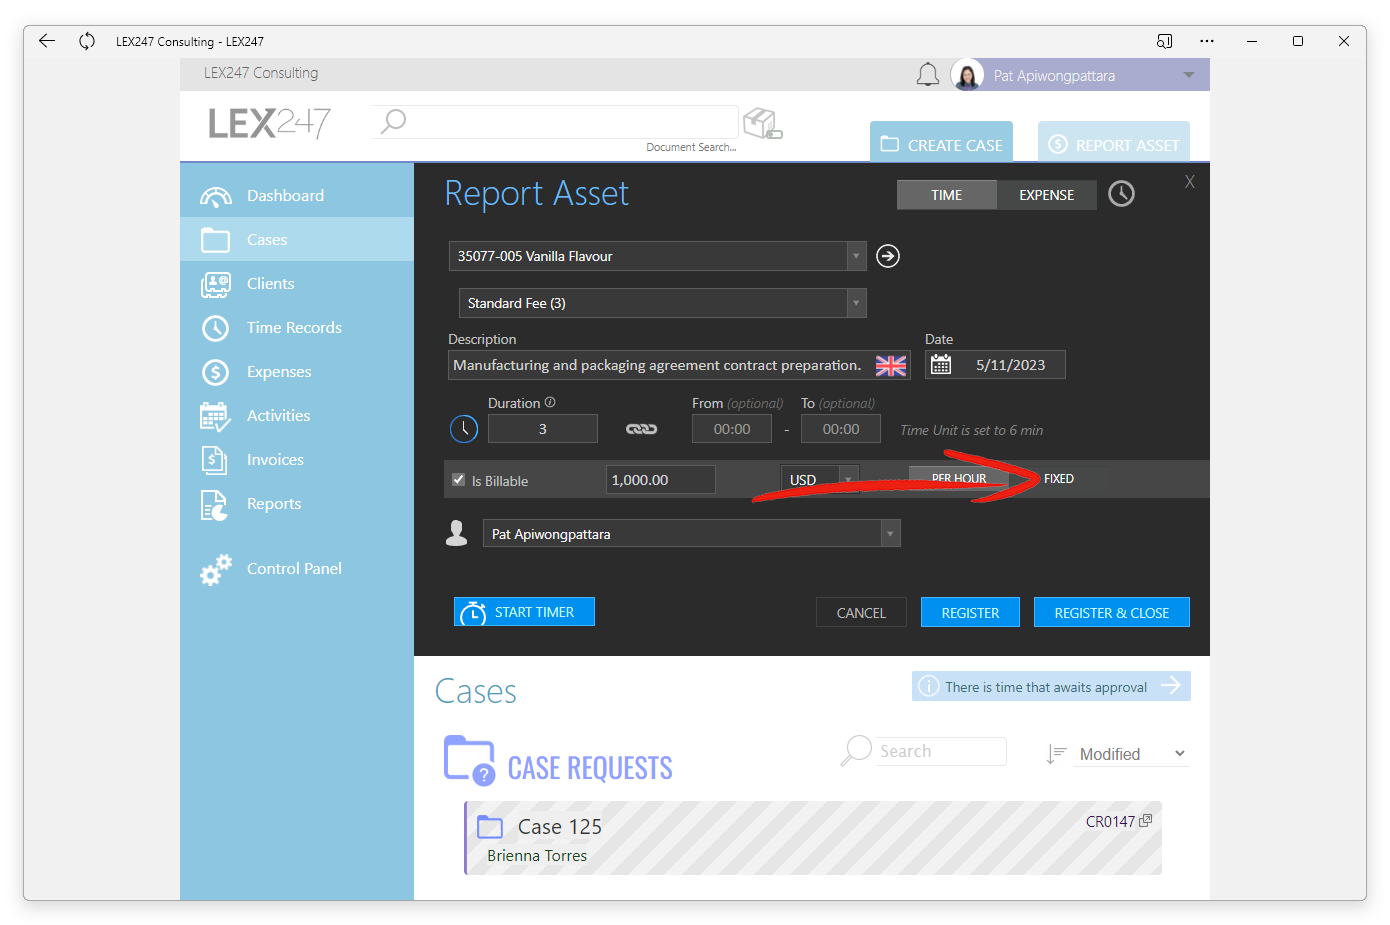Open the date calendar icon
The image size is (1390, 925).
click(x=941, y=365)
